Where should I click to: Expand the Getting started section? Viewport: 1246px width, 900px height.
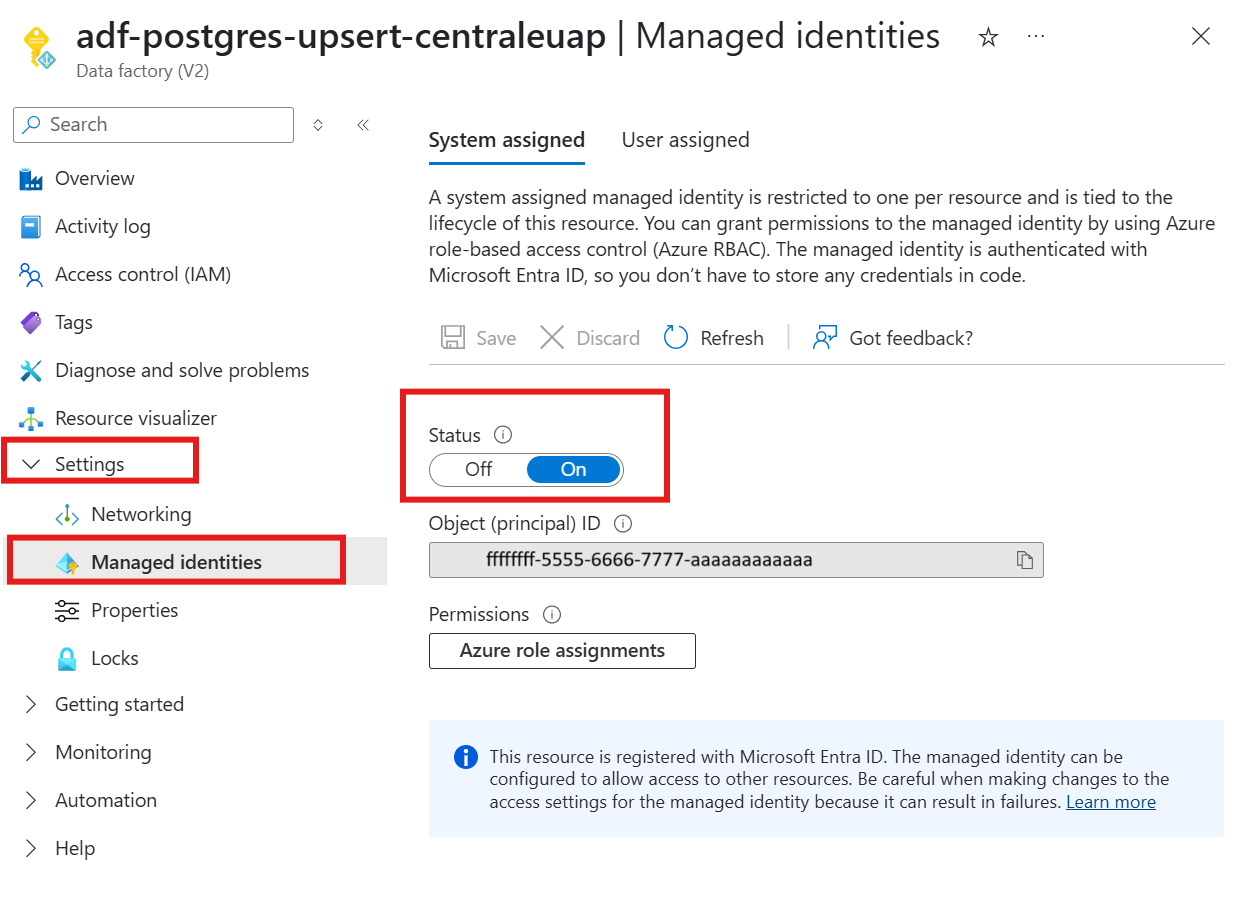(x=32, y=704)
